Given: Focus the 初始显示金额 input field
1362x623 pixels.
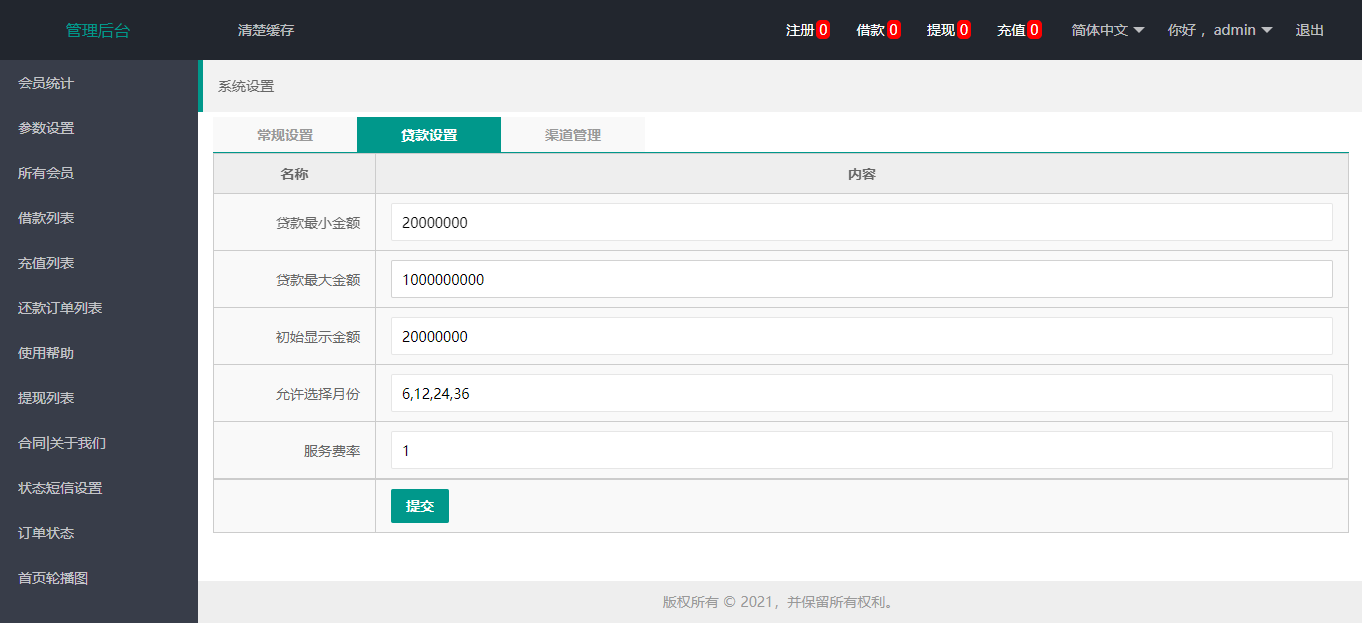Looking at the screenshot, I should click(862, 336).
